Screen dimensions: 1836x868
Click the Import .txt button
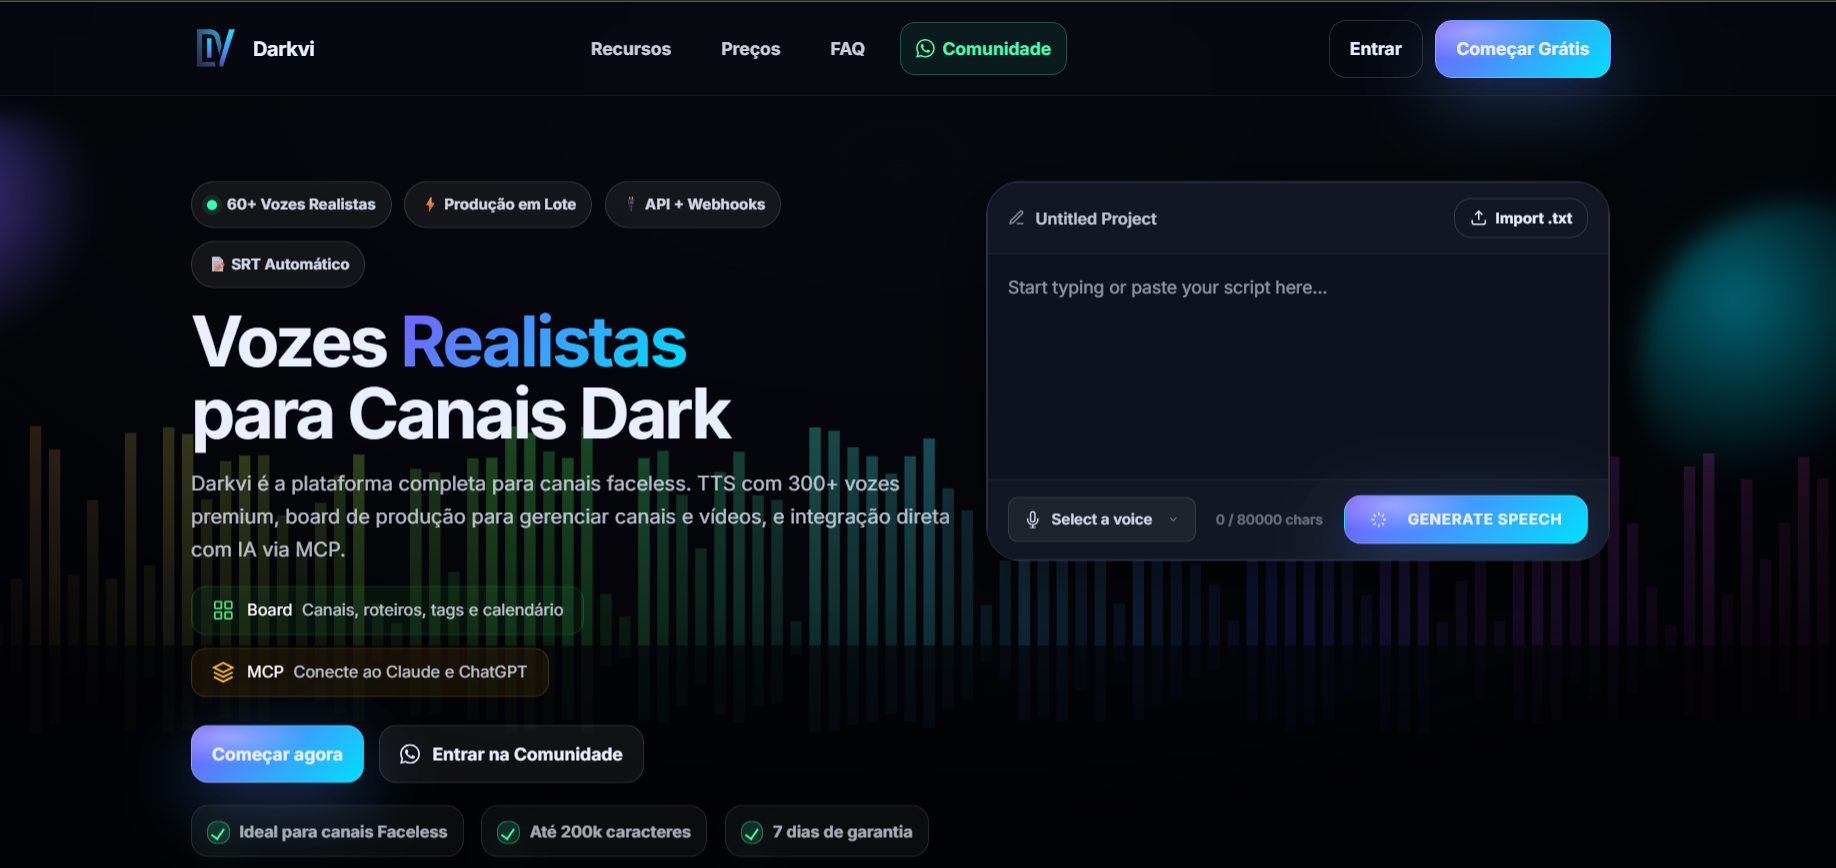[x=1521, y=218]
